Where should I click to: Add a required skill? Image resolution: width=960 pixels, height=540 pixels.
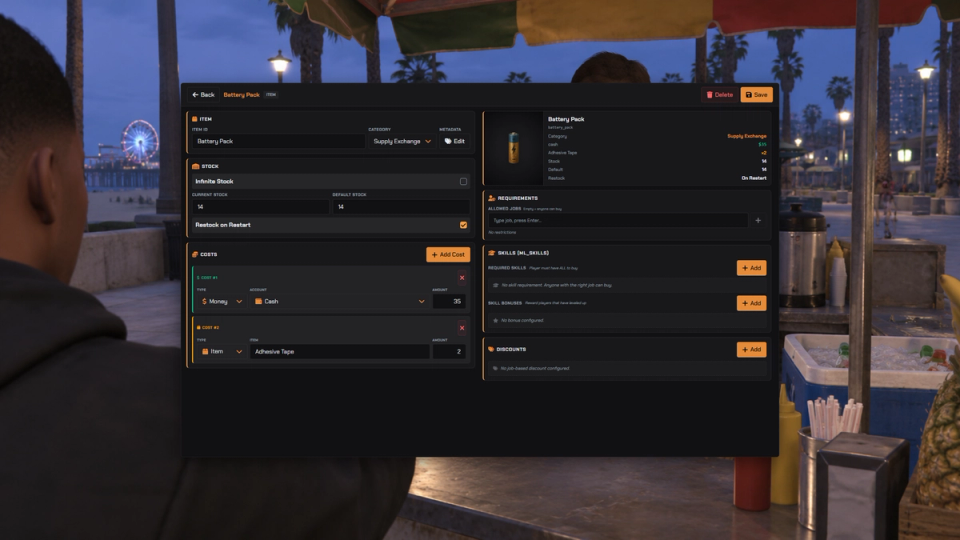[751, 268]
